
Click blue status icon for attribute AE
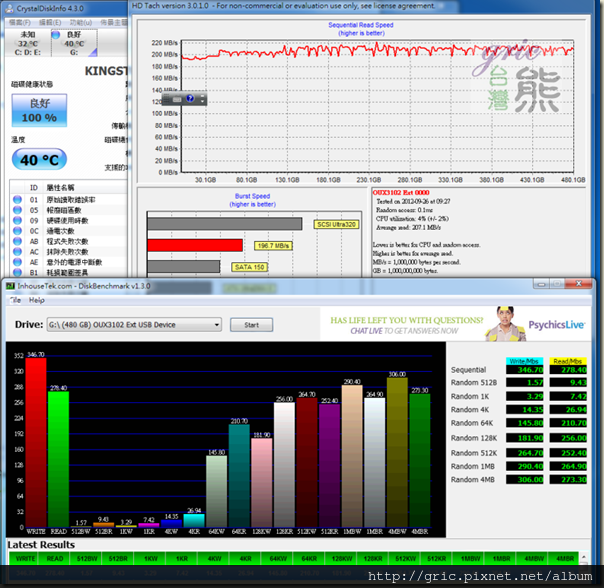17,262
